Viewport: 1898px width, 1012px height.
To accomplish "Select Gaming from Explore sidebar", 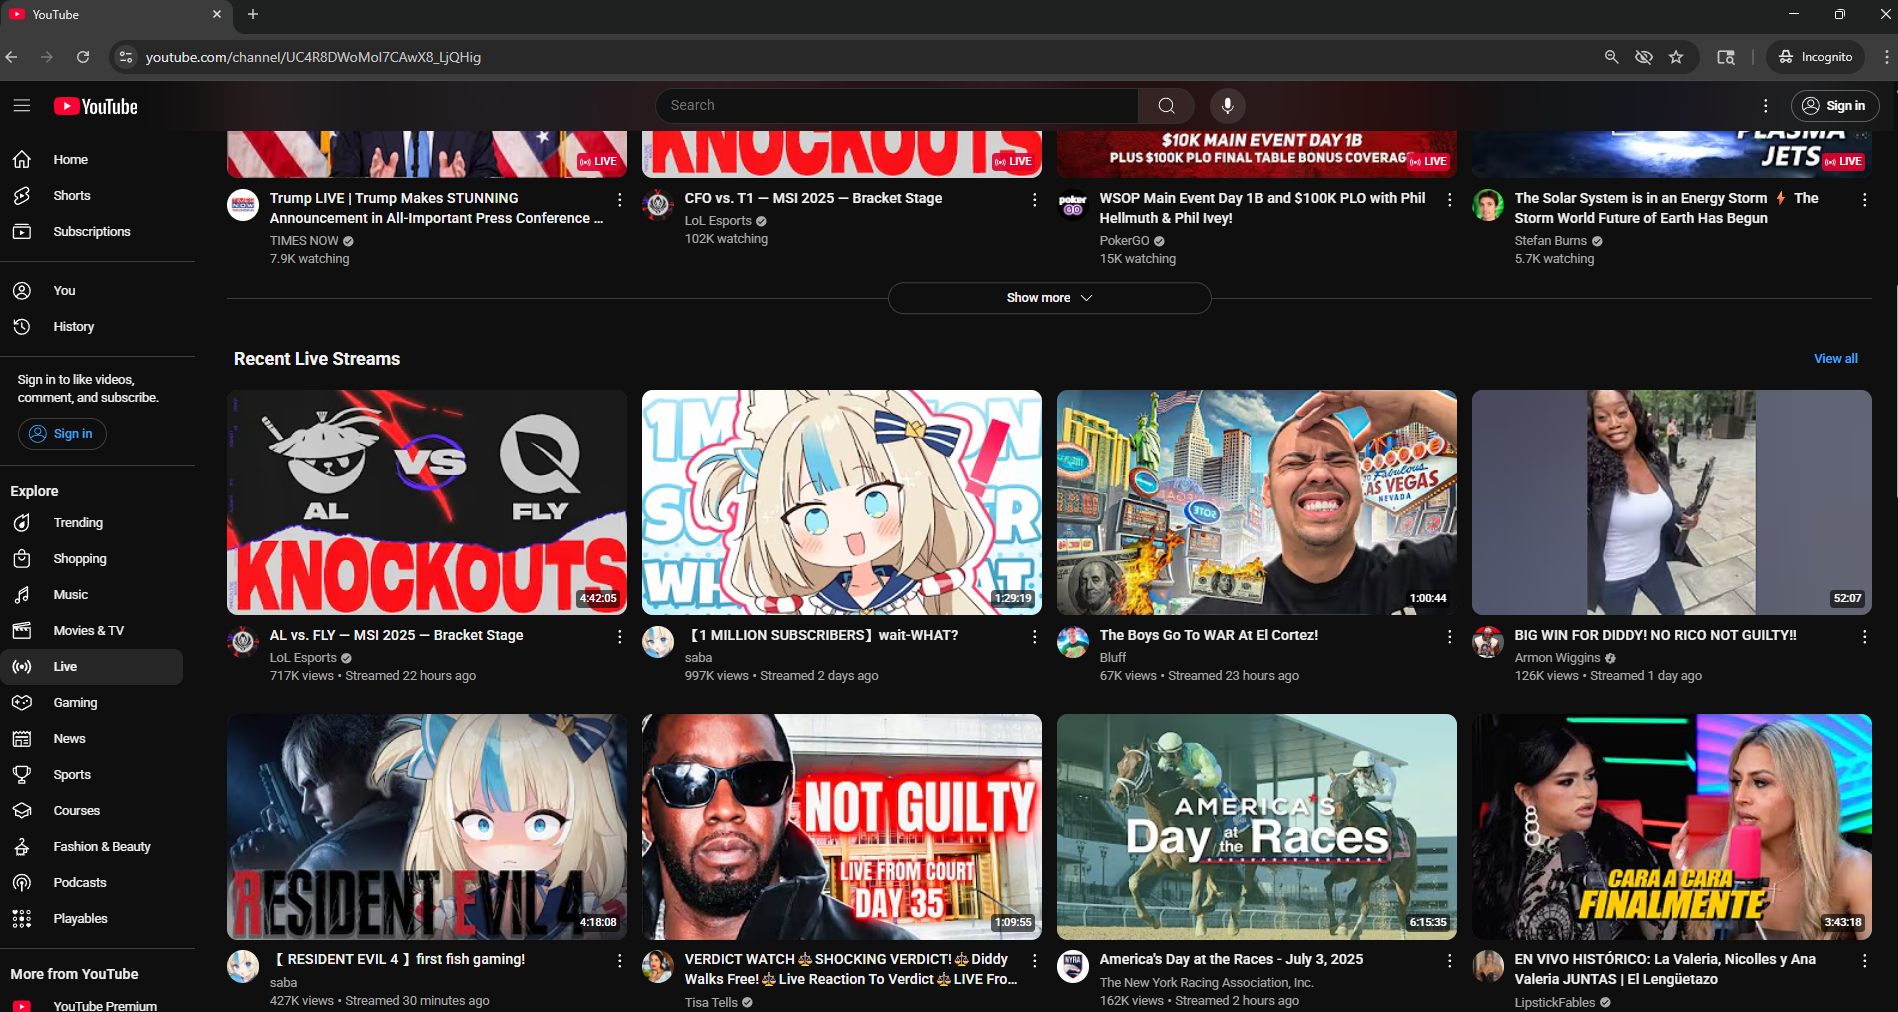I will tap(75, 703).
